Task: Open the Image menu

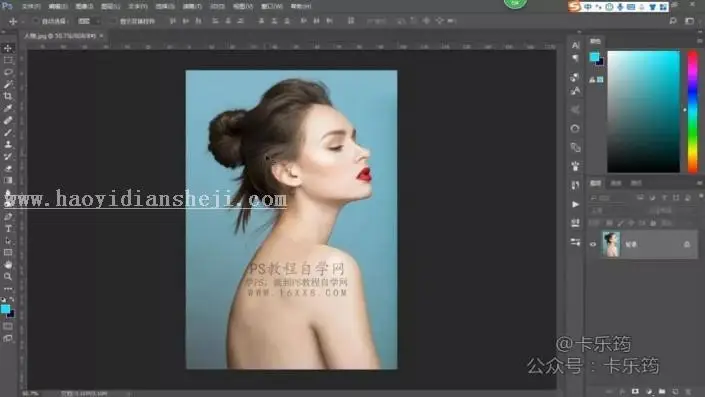Action: [x=84, y=7]
